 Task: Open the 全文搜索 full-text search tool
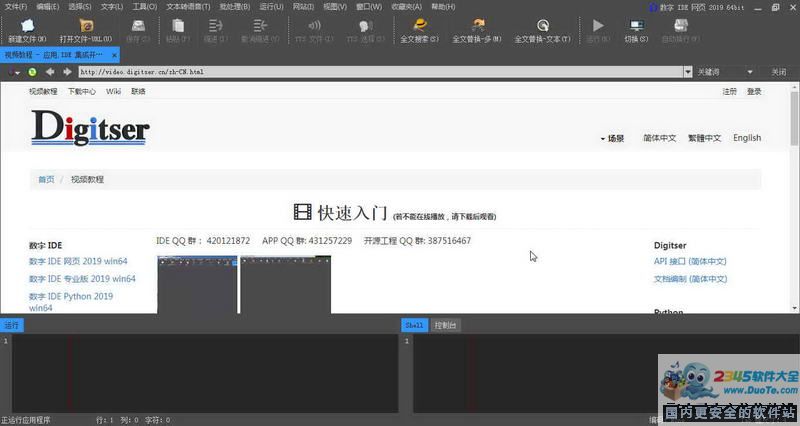[x=419, y=26]
